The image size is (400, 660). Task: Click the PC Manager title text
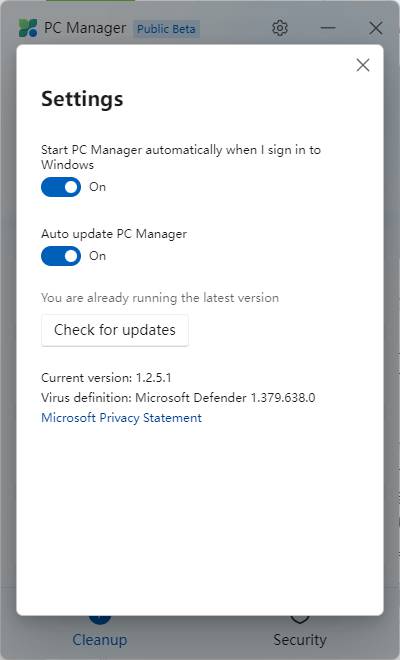85,28
